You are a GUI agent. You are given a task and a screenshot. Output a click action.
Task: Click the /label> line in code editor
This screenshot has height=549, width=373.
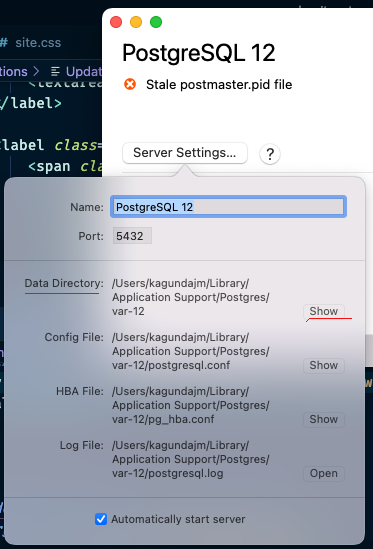click(x=31, y=103)
